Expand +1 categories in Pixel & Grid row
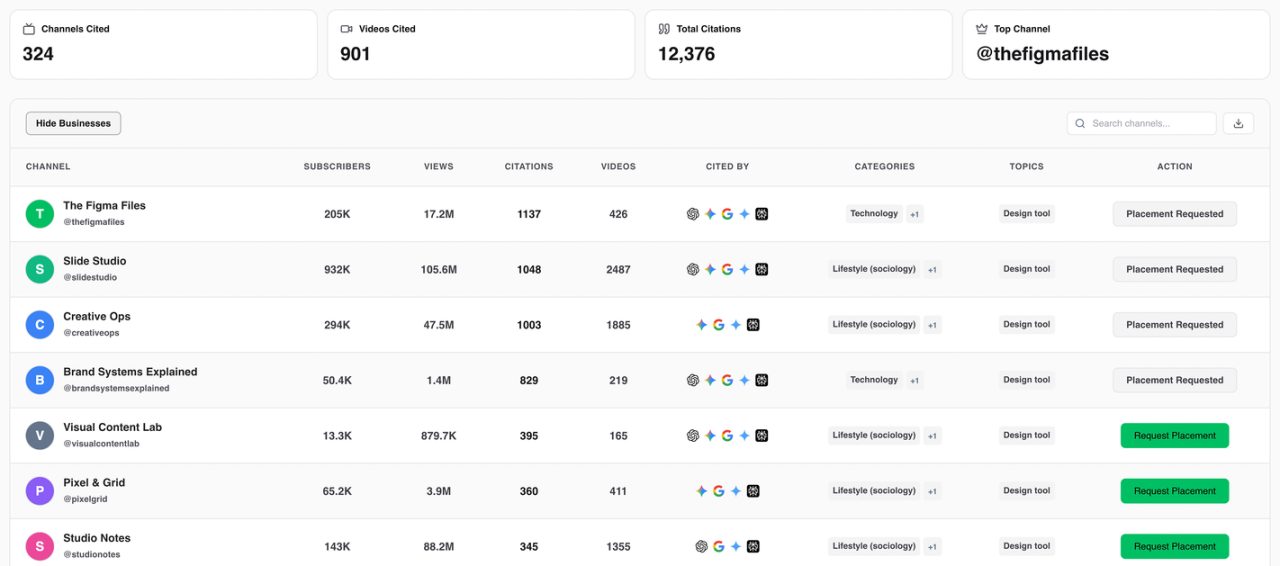 tap(932, 491)
